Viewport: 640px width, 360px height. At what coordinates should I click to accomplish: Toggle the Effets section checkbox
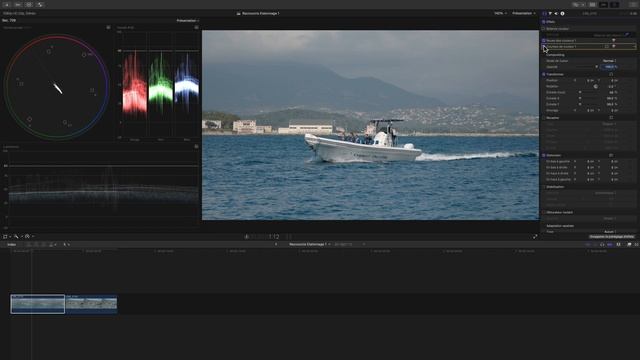[x=544, y=22]
